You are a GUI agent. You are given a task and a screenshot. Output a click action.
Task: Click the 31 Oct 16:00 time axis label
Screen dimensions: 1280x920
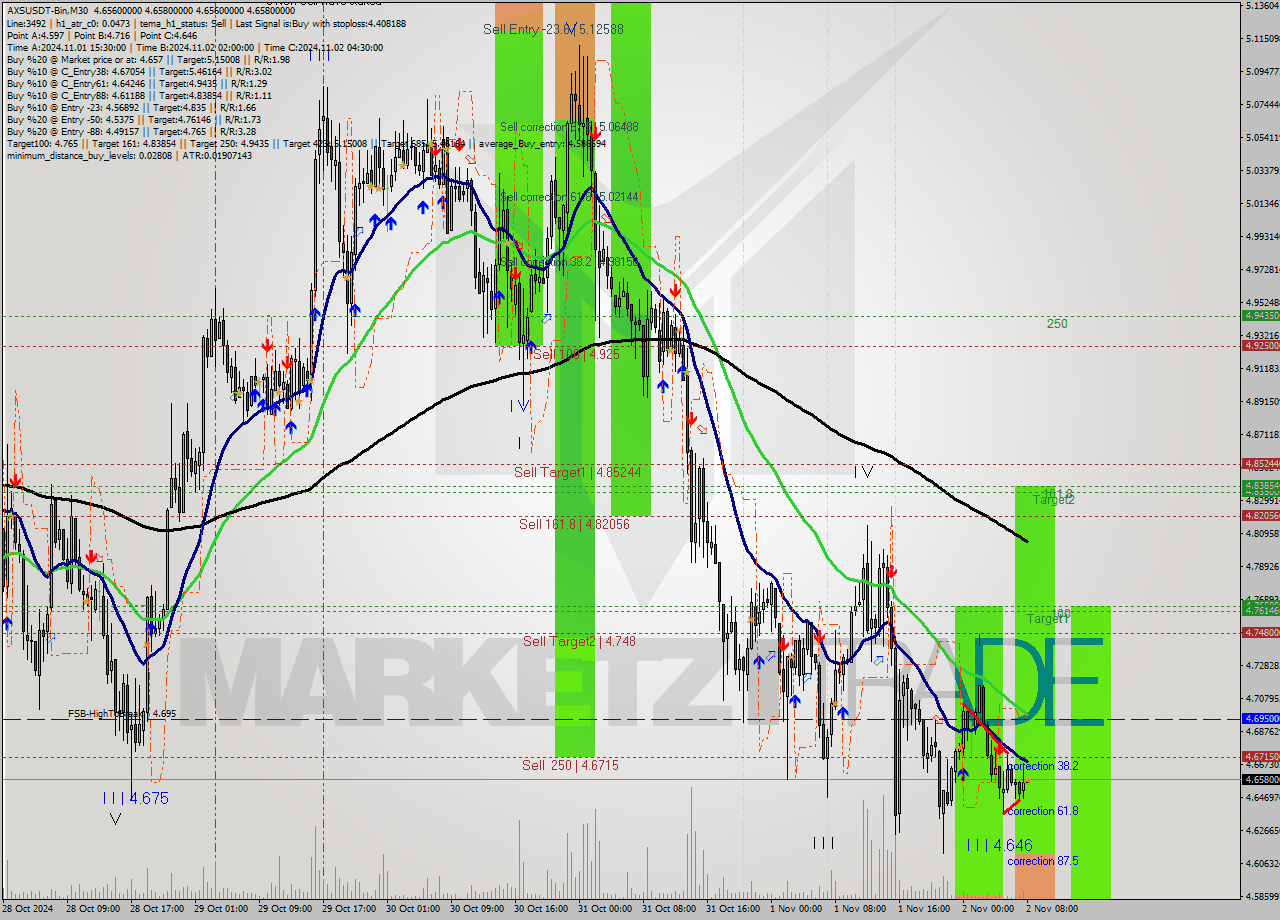(x=731, y=909)
